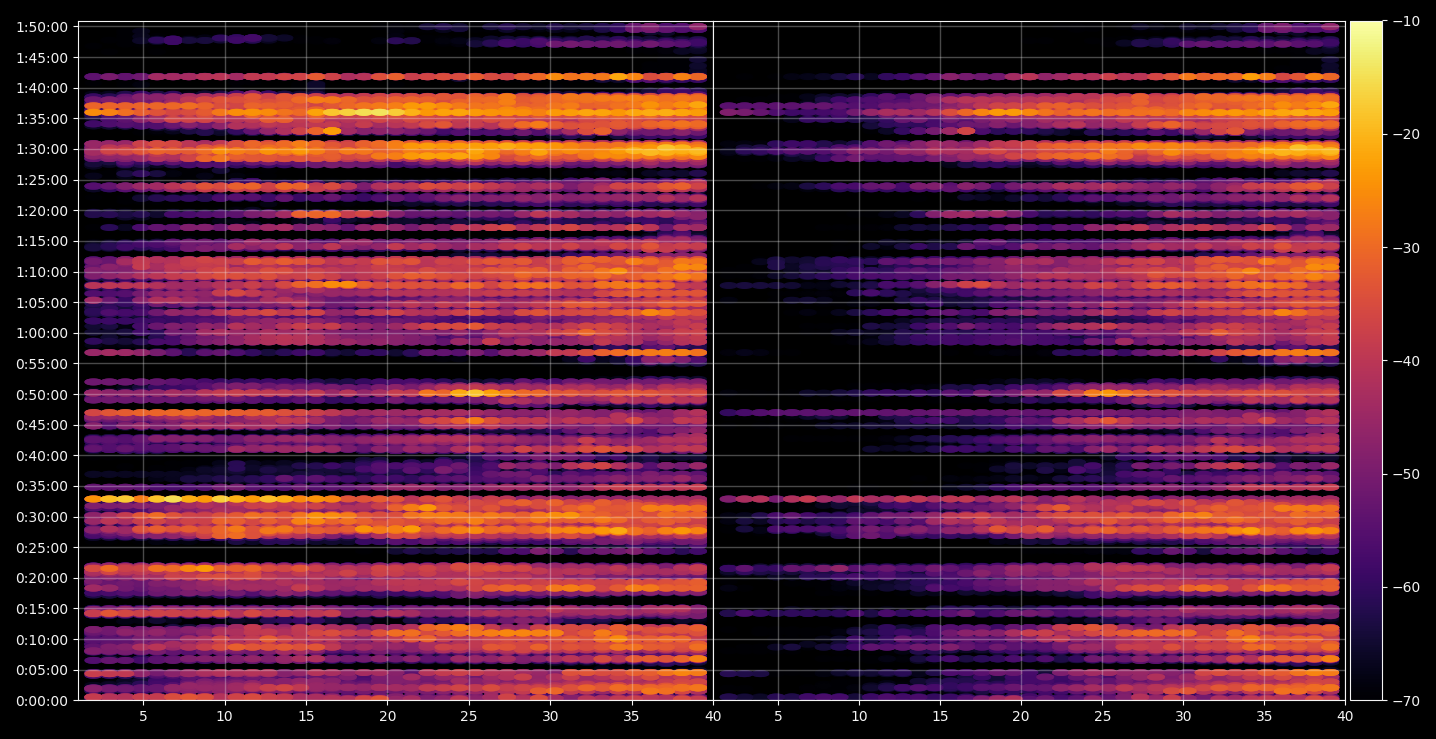Select x-axis label 30 of the left heatmap
1436x739 pixels.
pos(550,717)
